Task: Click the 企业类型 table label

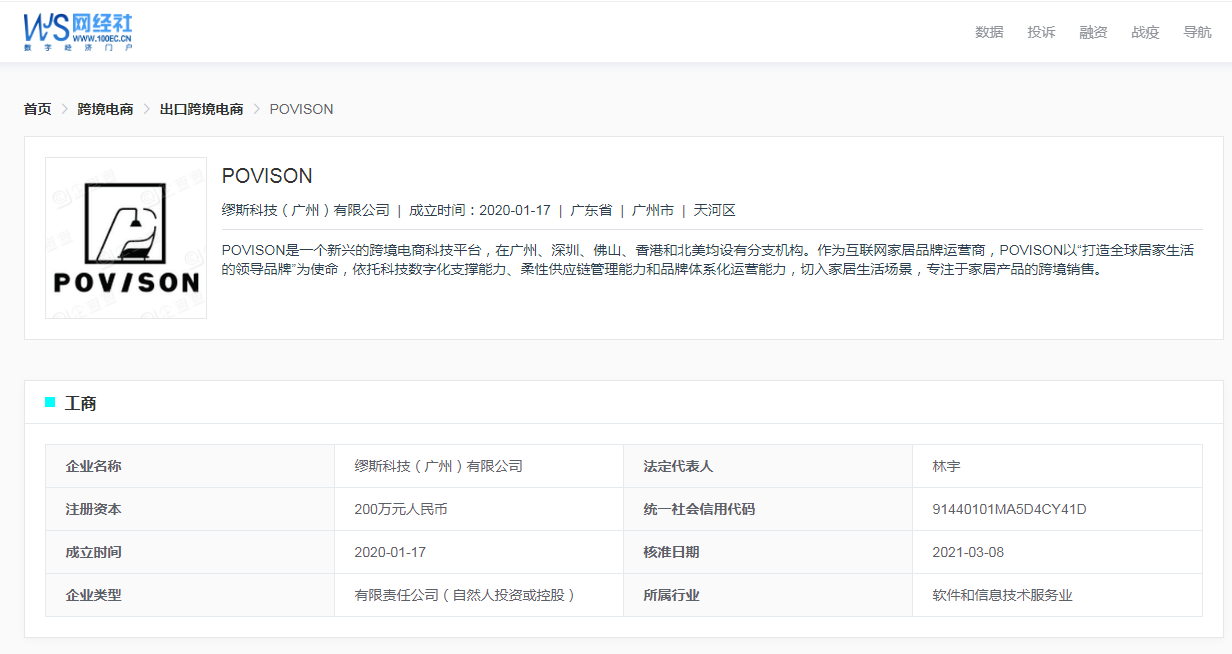Action: click(94, 595)
